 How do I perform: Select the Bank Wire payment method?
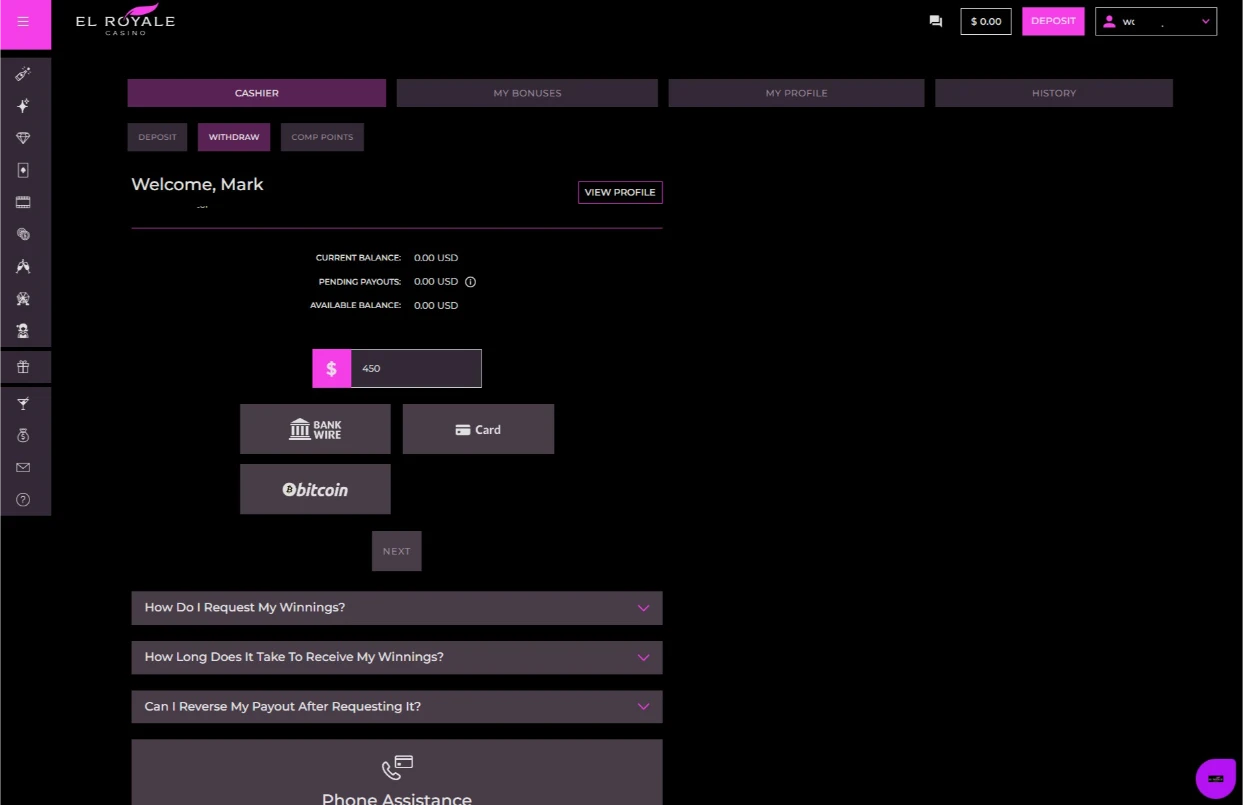point(315,429)
